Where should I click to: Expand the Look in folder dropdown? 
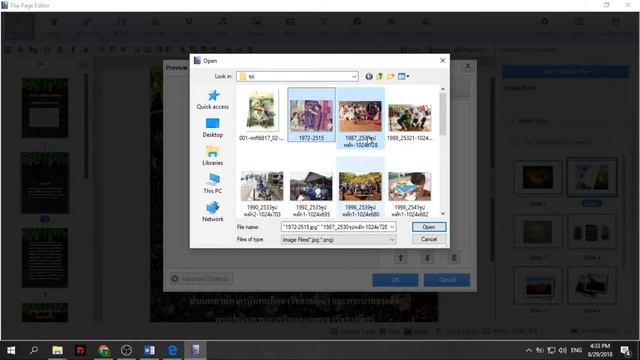tap(353, 76)
